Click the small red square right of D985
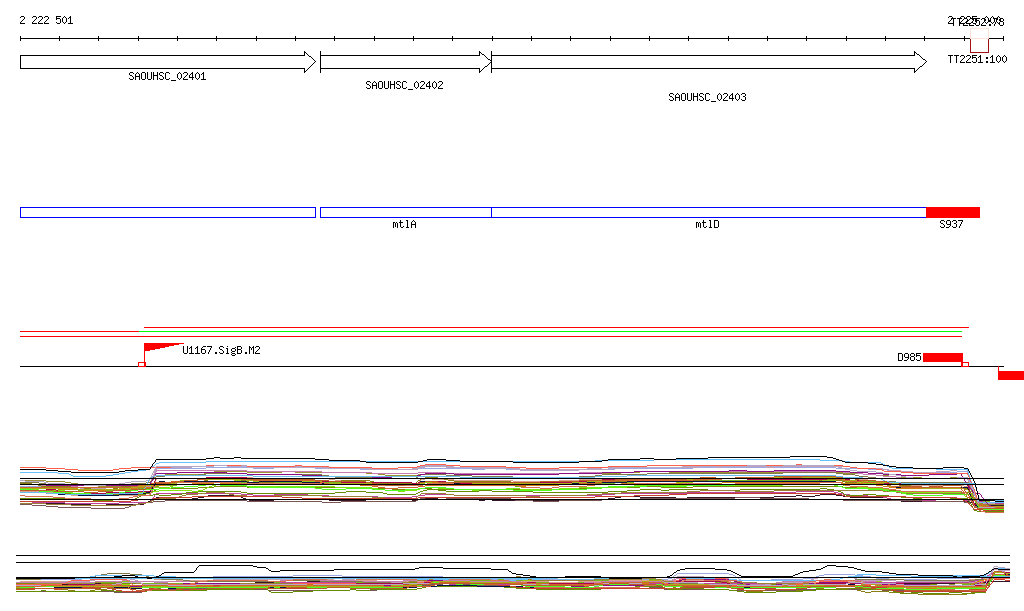Viewport: 1024px width, 611px height. [965, 365]
